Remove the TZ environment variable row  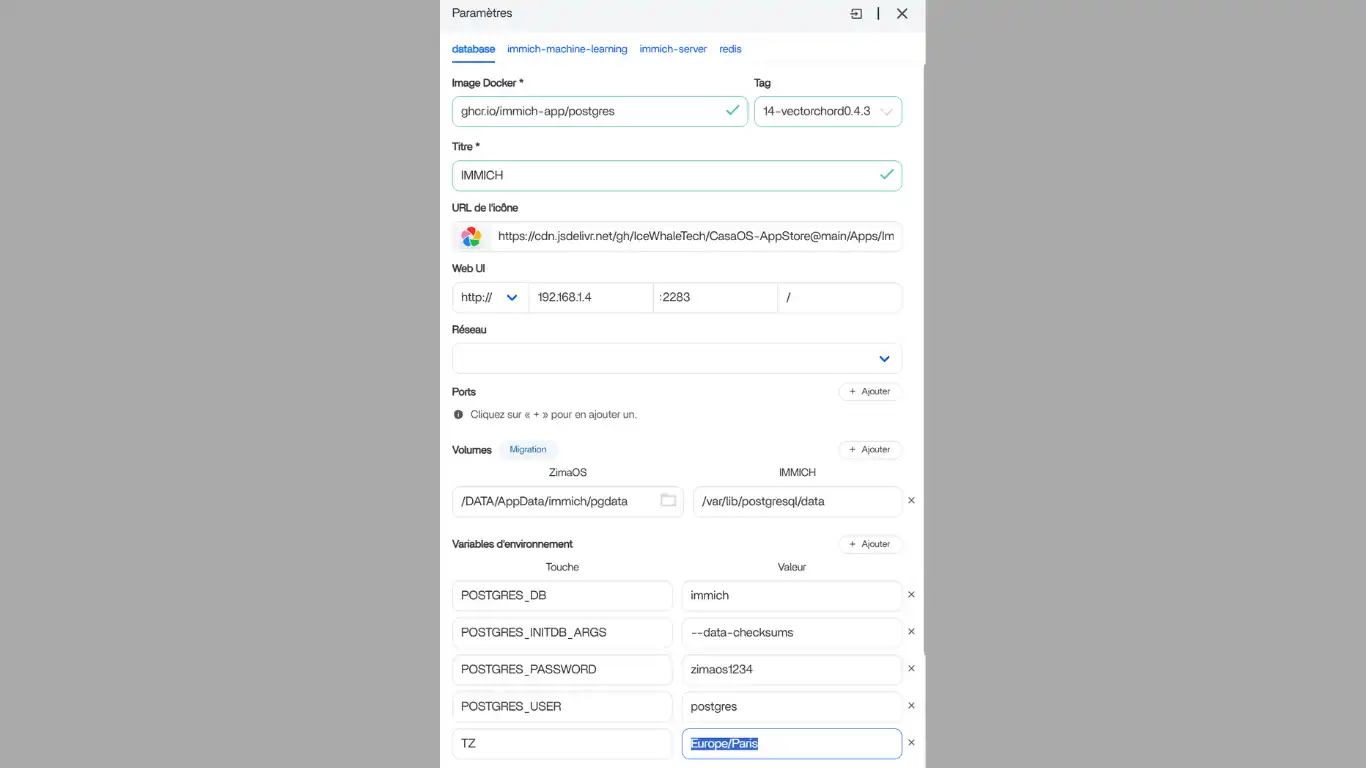pos(911,743)
